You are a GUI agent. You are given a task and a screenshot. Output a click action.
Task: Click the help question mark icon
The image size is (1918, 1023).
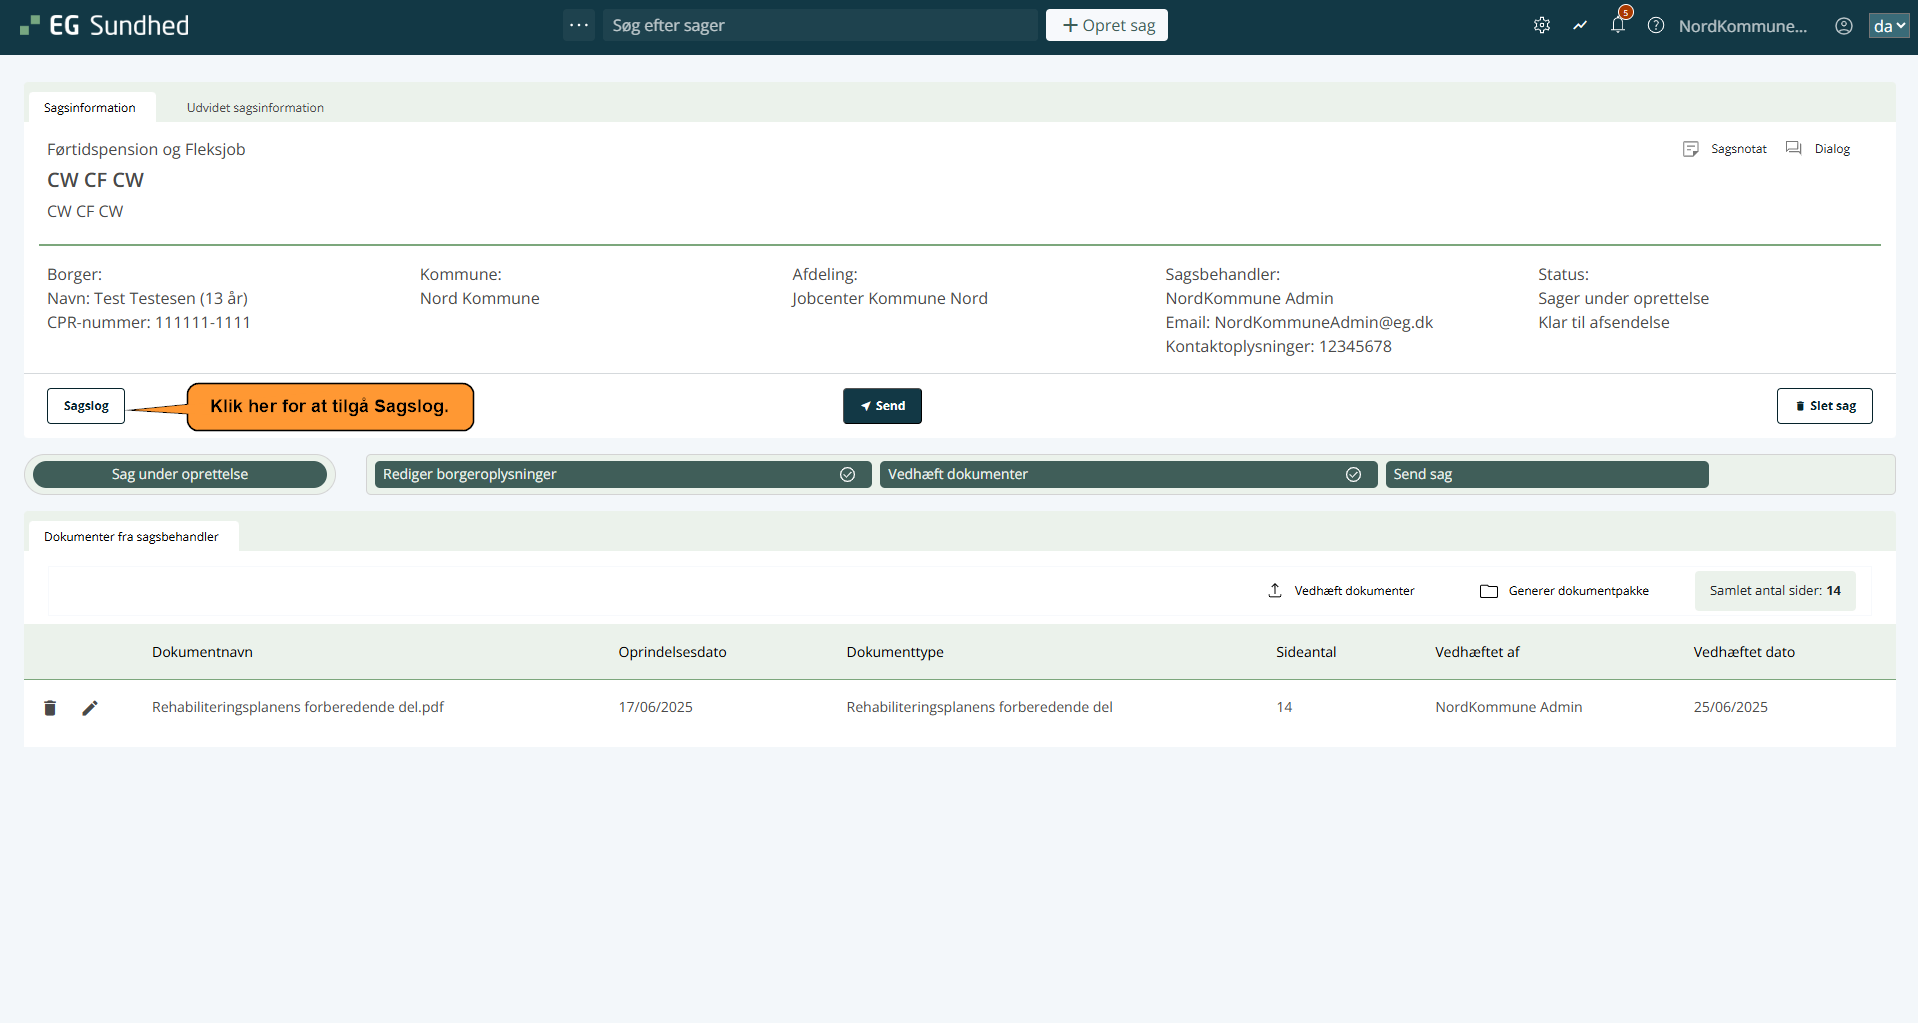coord(1656,26)
